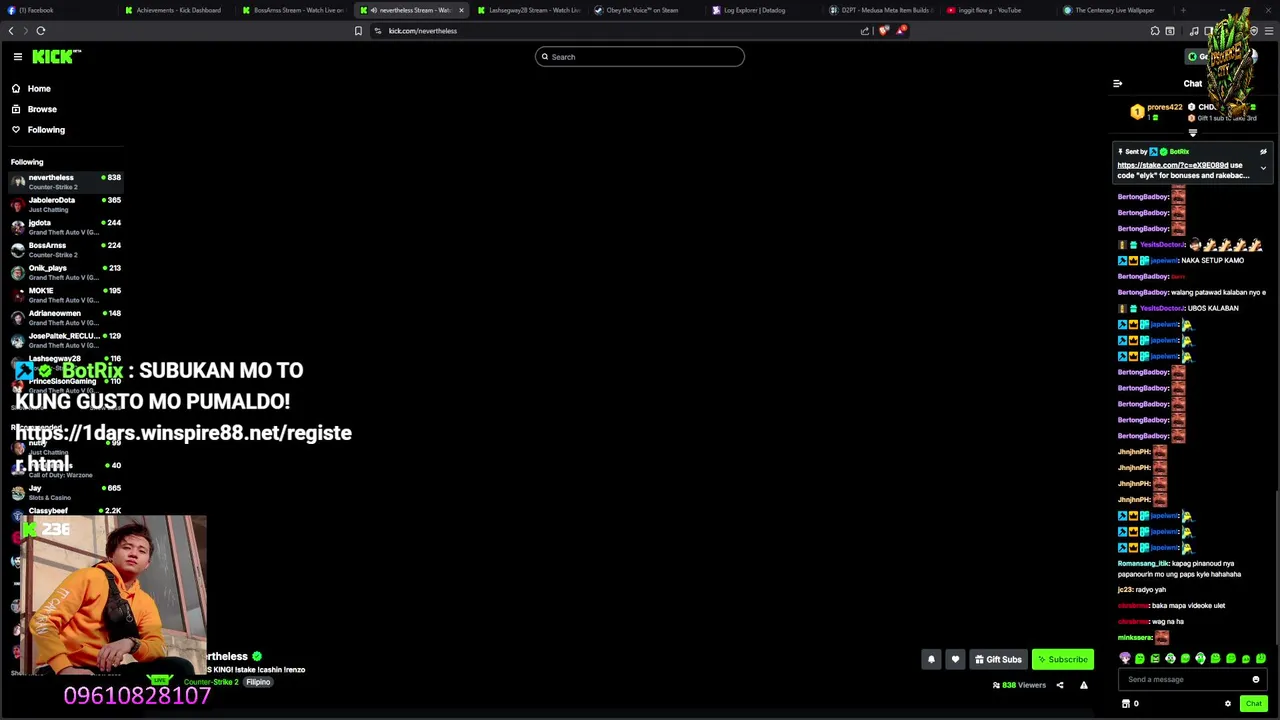The image size is (1280, 720).
Task: Open jgdota channel in the Following list
Action: (x=65, y=227)
